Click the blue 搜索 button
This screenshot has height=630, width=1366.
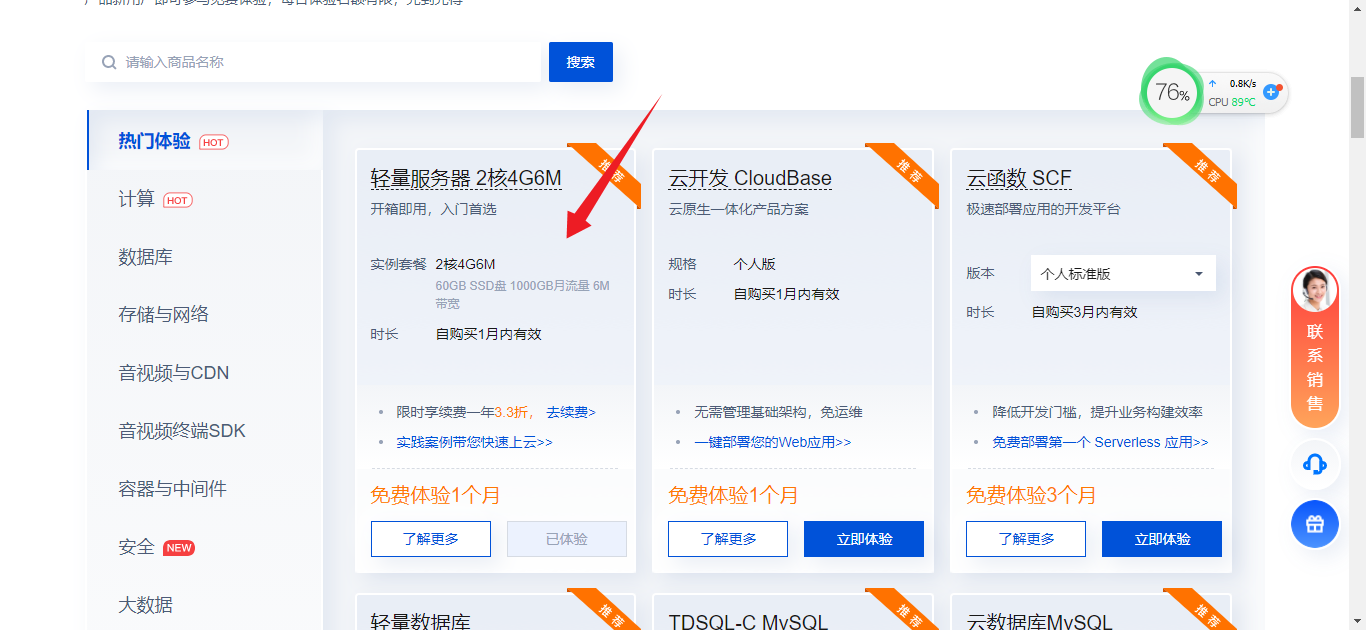pyautogui.click(x=581, y=62)
